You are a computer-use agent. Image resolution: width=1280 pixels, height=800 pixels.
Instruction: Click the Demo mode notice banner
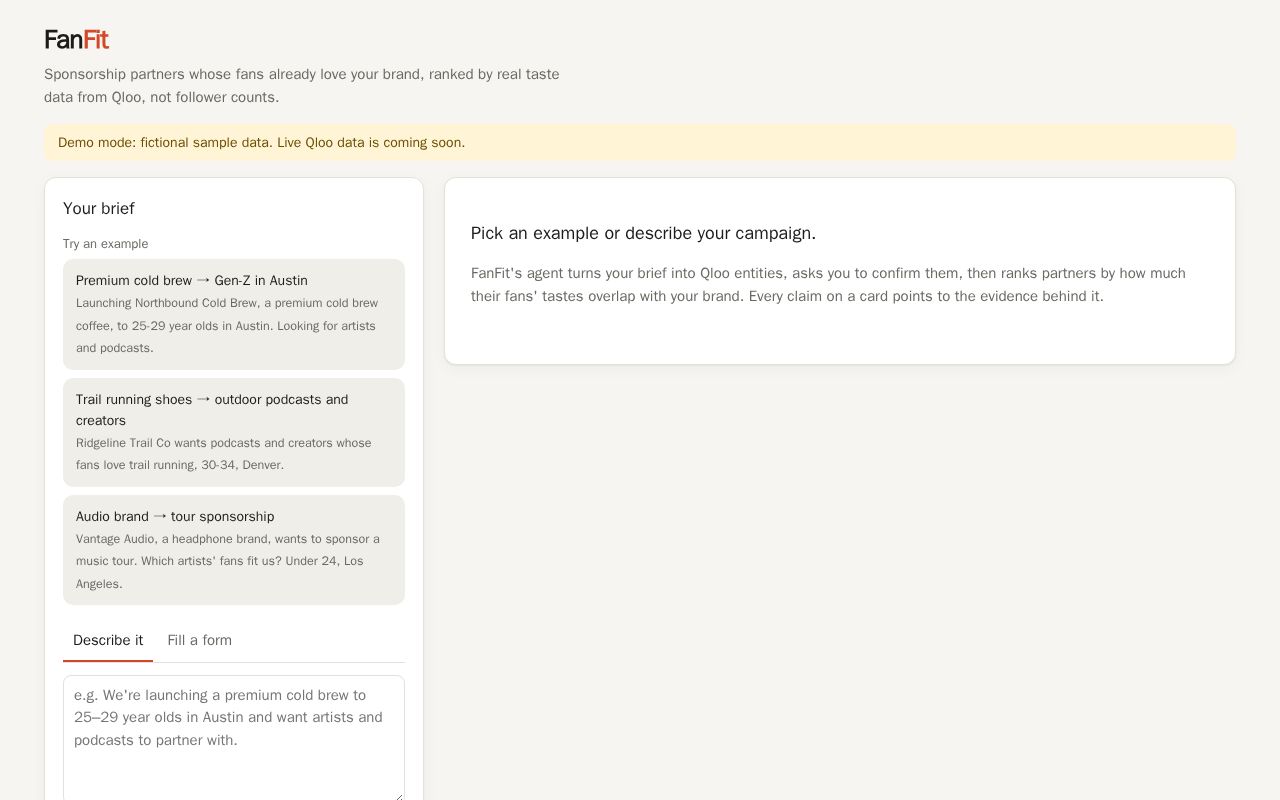(x=640, y=142)
